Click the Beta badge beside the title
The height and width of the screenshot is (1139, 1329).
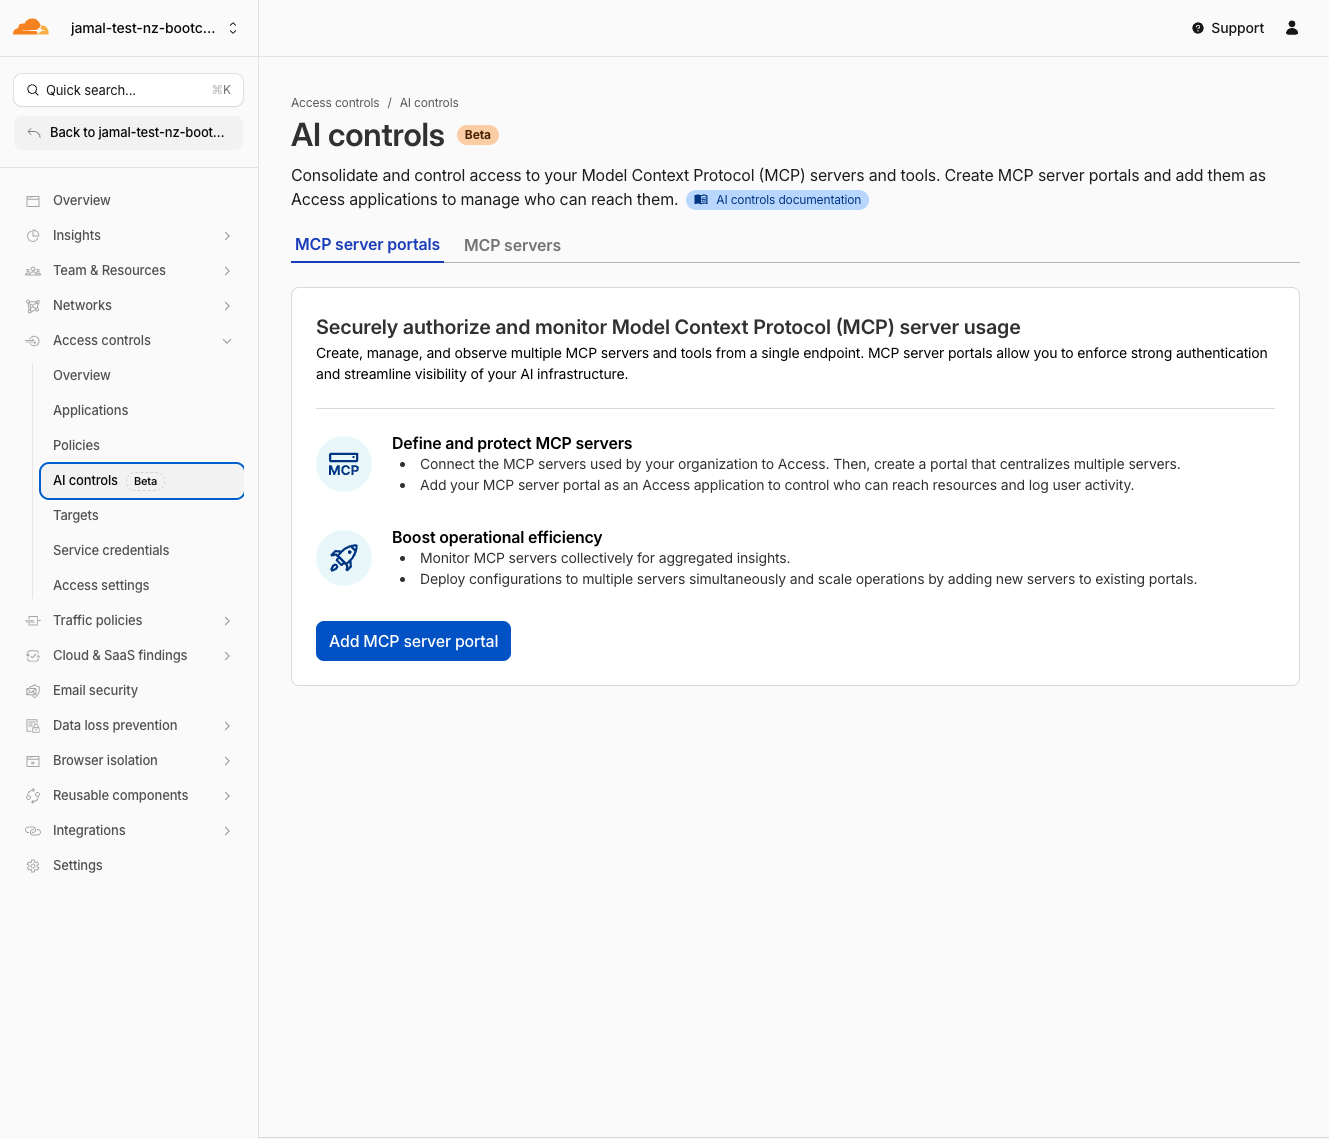478,135
